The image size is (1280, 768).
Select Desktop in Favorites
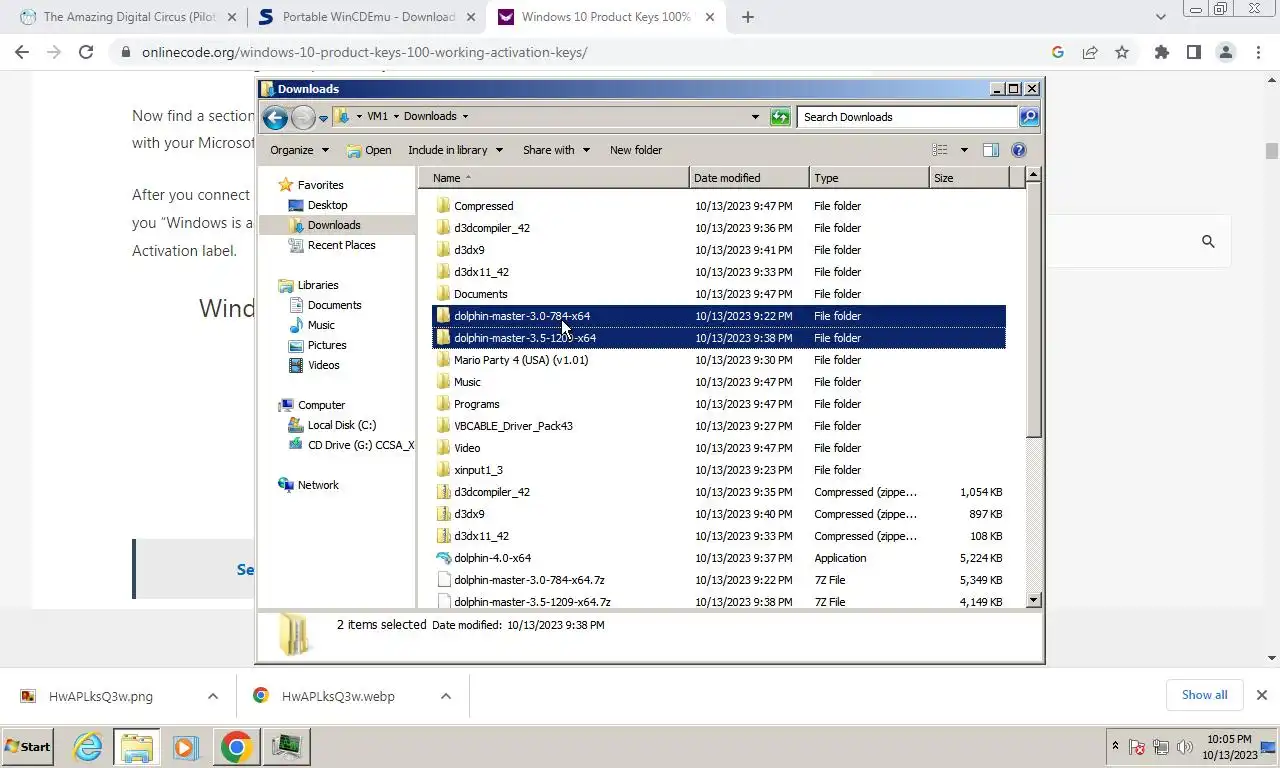click(327, 205)
